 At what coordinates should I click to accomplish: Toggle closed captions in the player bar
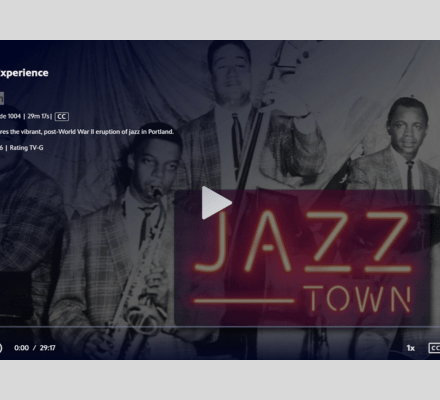click(x=434, y=348)
